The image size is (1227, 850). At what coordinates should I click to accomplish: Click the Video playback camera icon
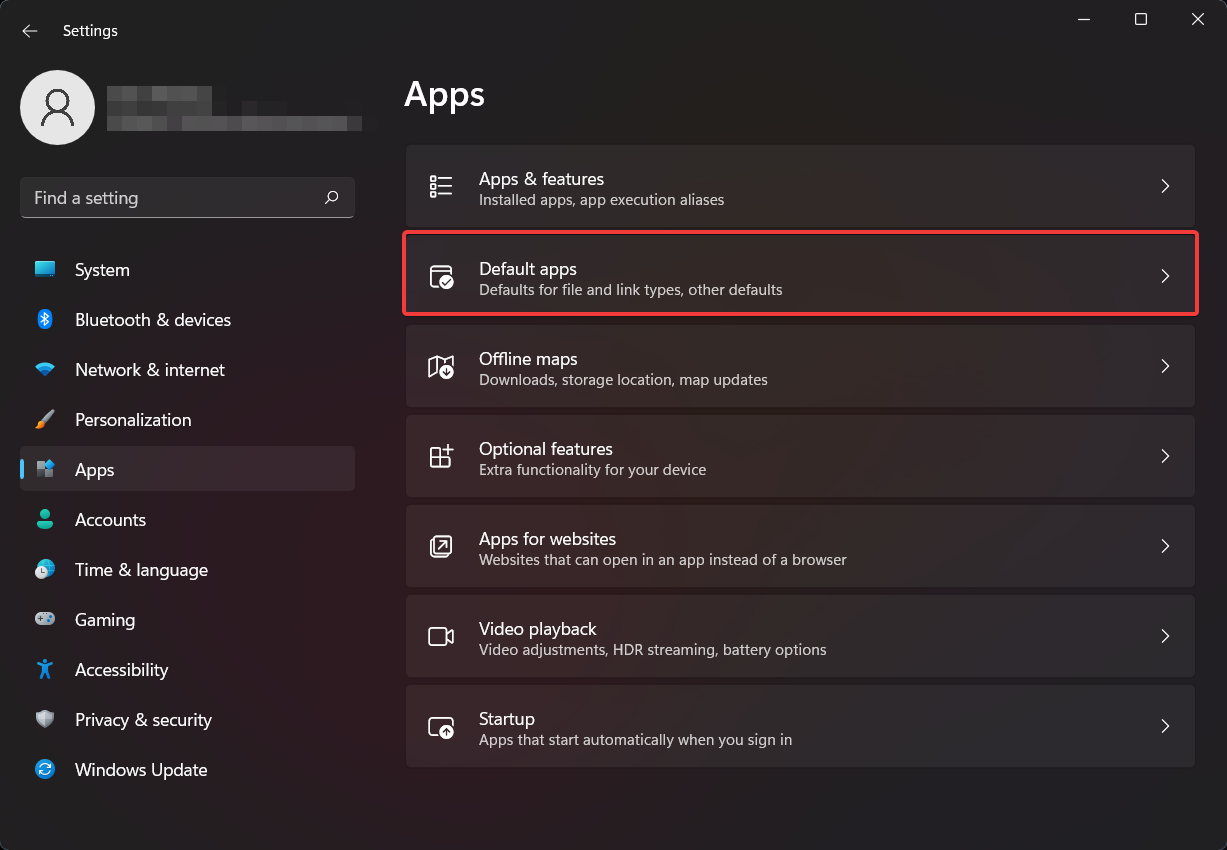pos(441,637)
